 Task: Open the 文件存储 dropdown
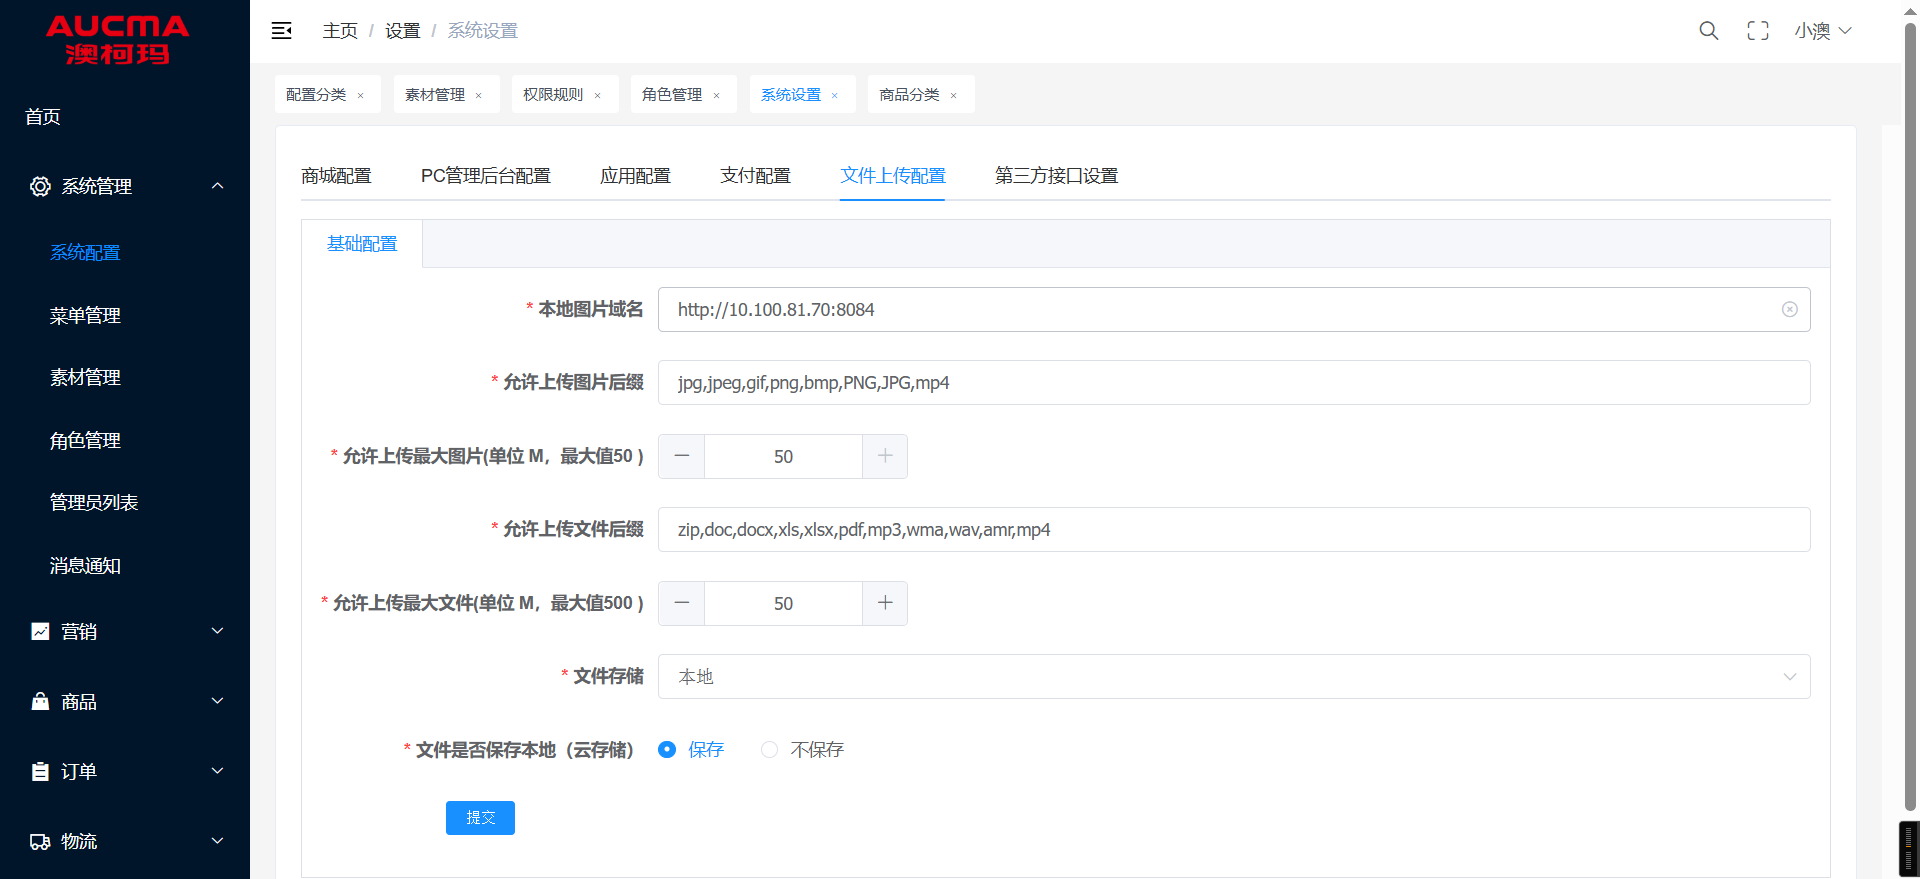(1234, 677)
